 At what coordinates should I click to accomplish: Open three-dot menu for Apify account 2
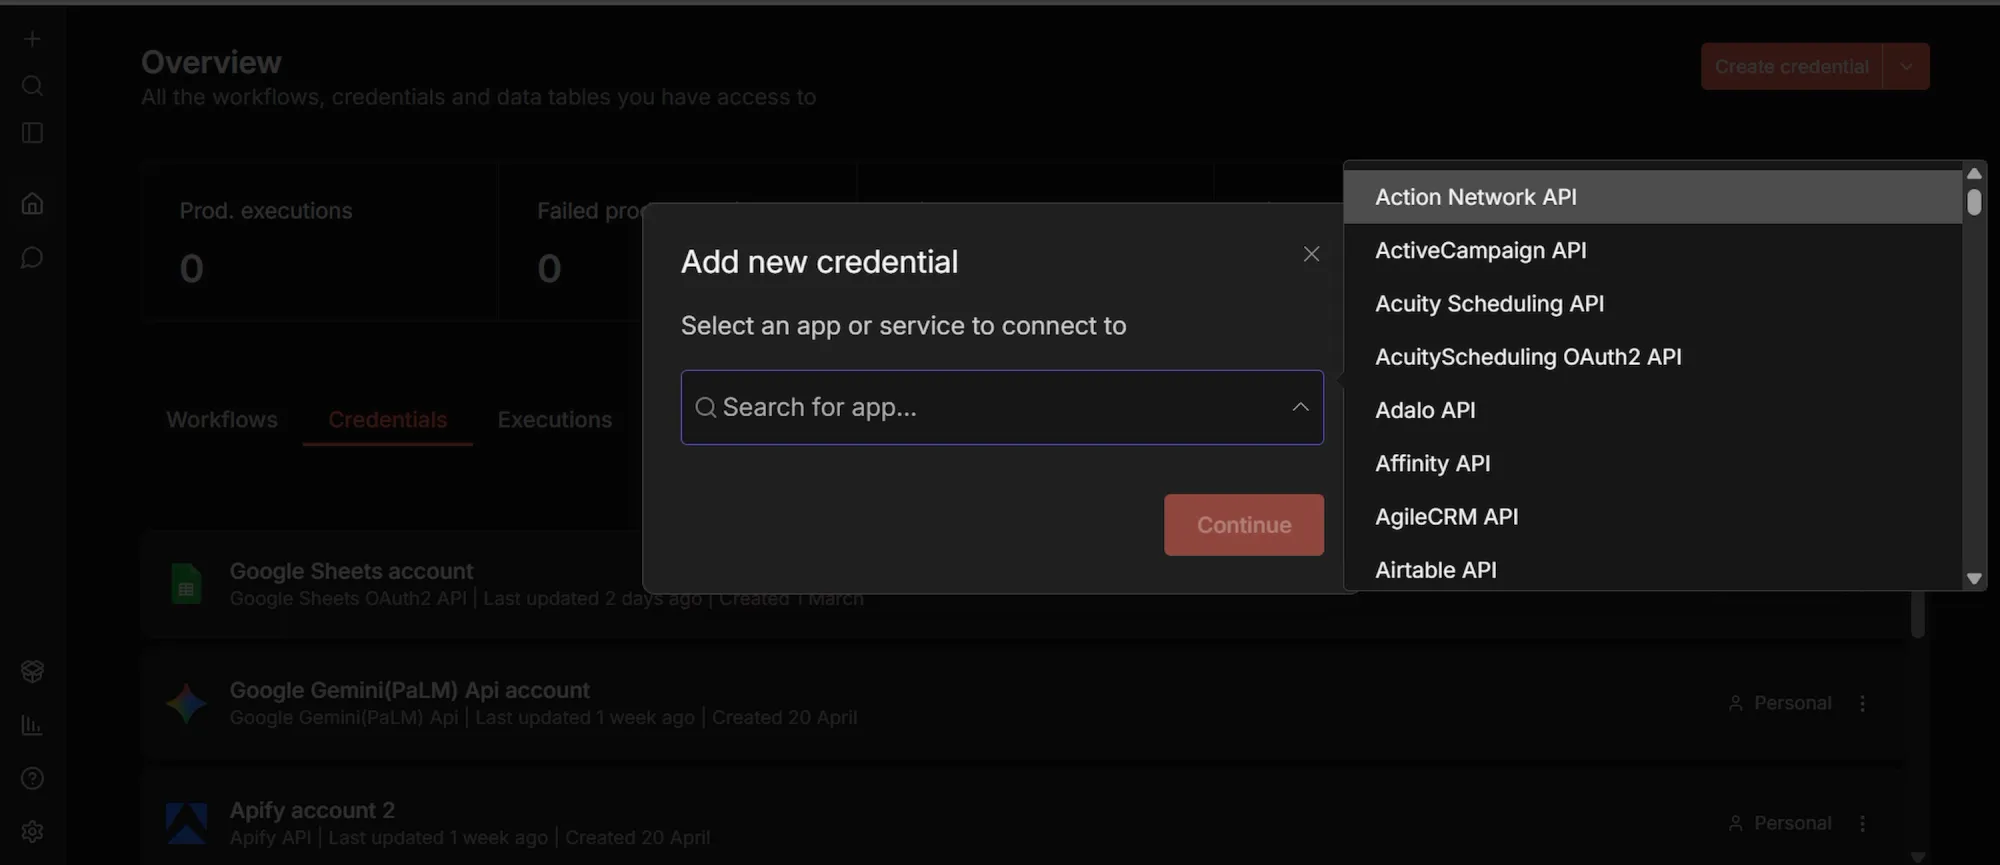point(1862,823)
